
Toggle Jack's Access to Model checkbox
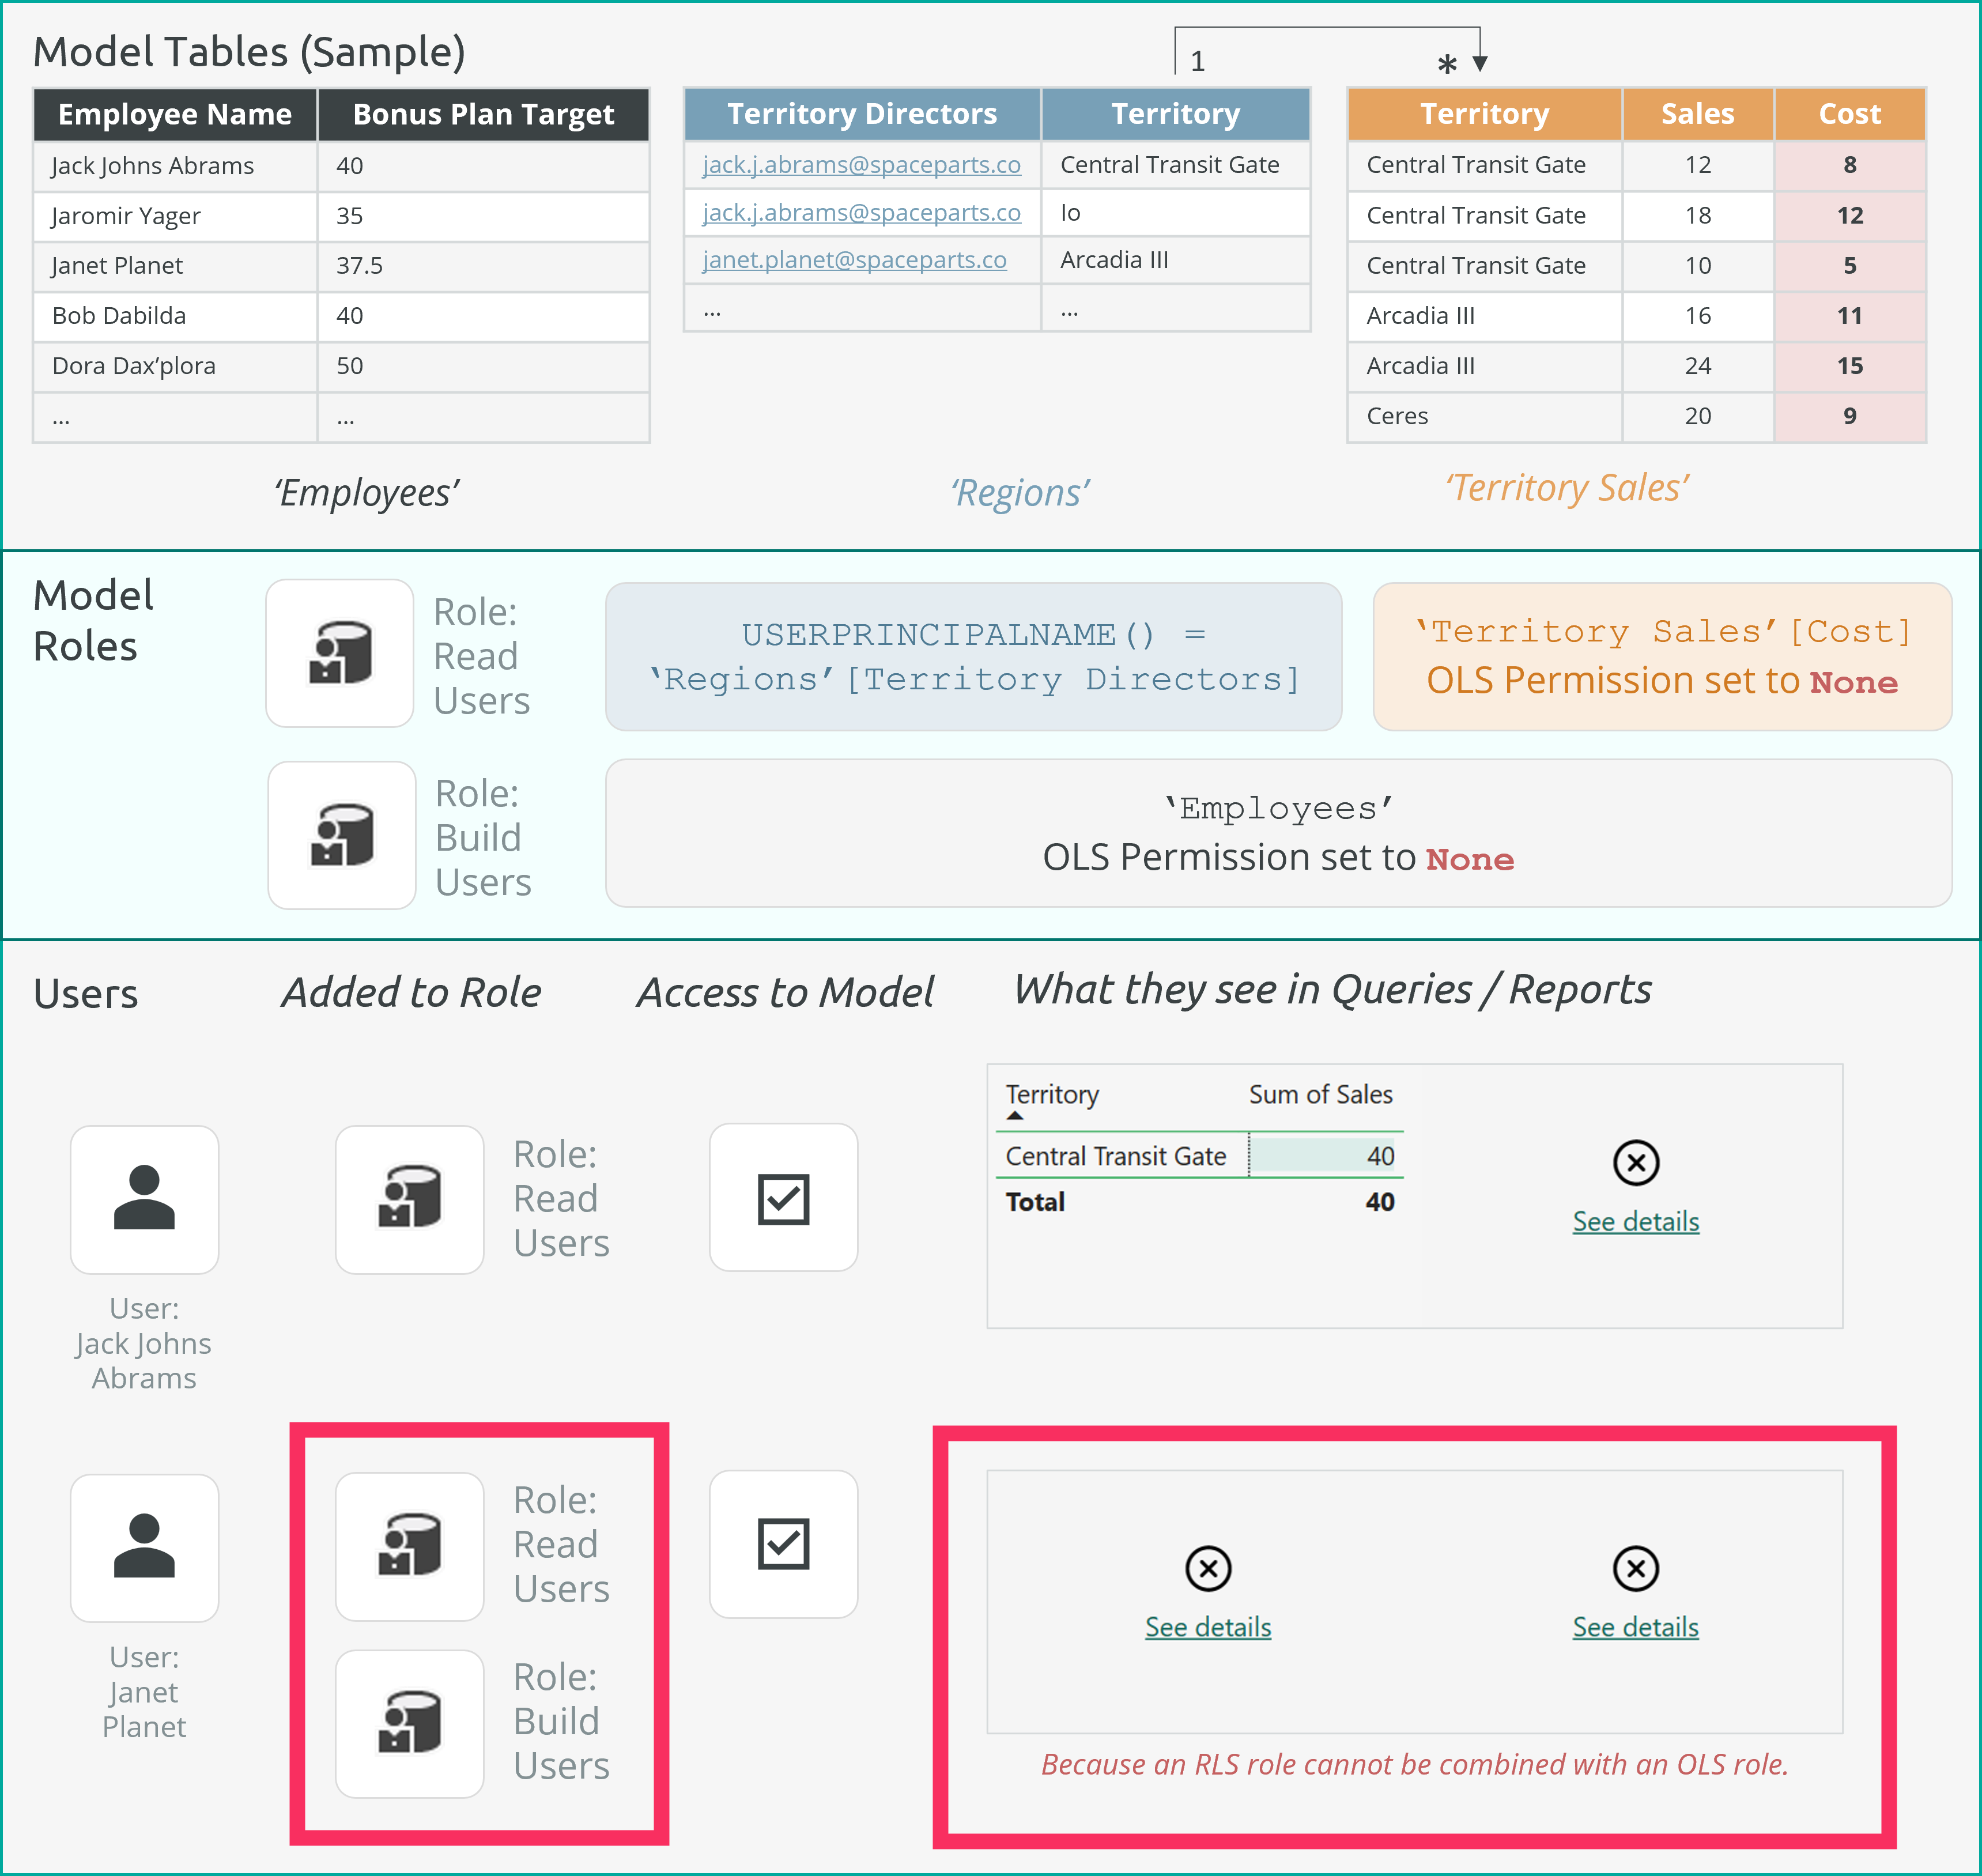coord(783,1198)
